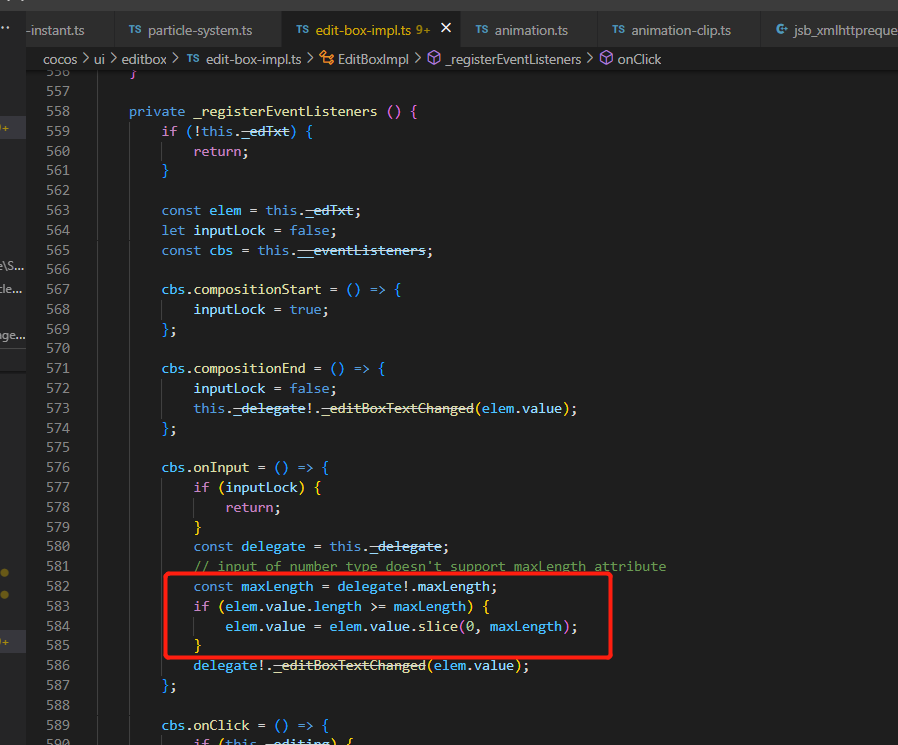Click line number 576 in the gutter
Viewport: 898px width, 745px height.
coord(58,467)
